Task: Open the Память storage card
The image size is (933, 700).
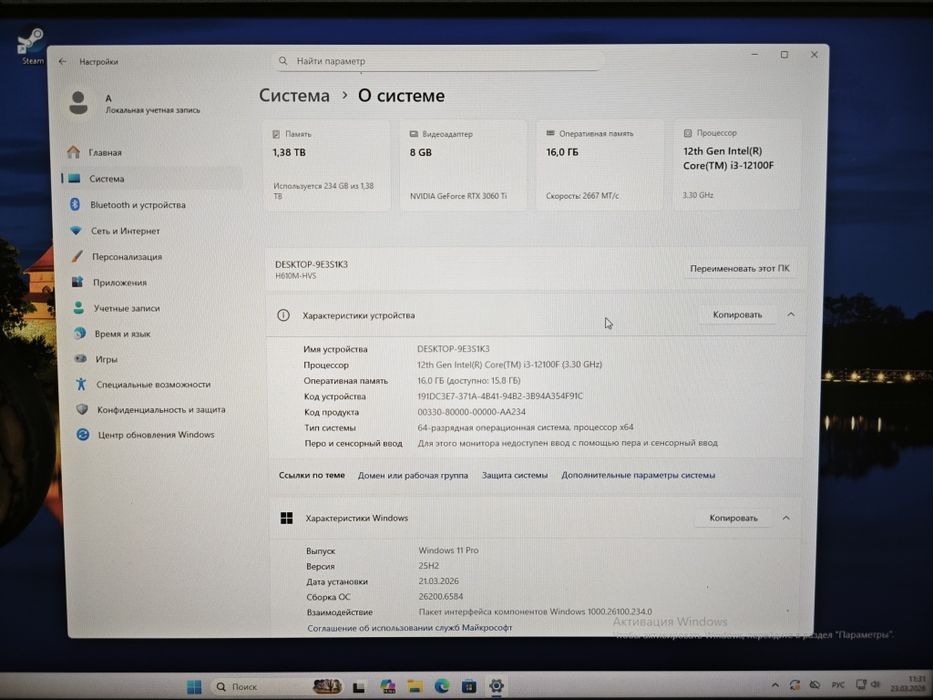Action: 326,165
